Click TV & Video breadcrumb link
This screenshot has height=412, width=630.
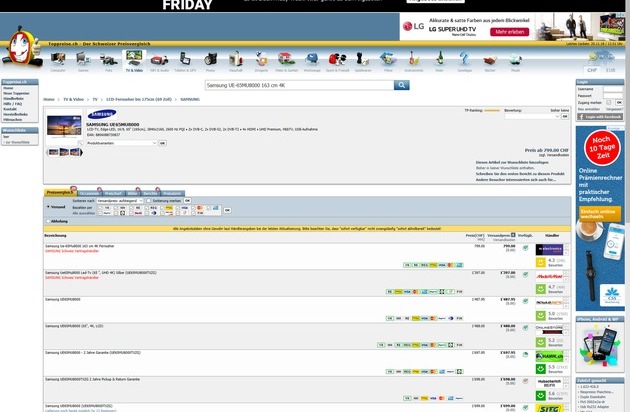(x=74, y=99)
